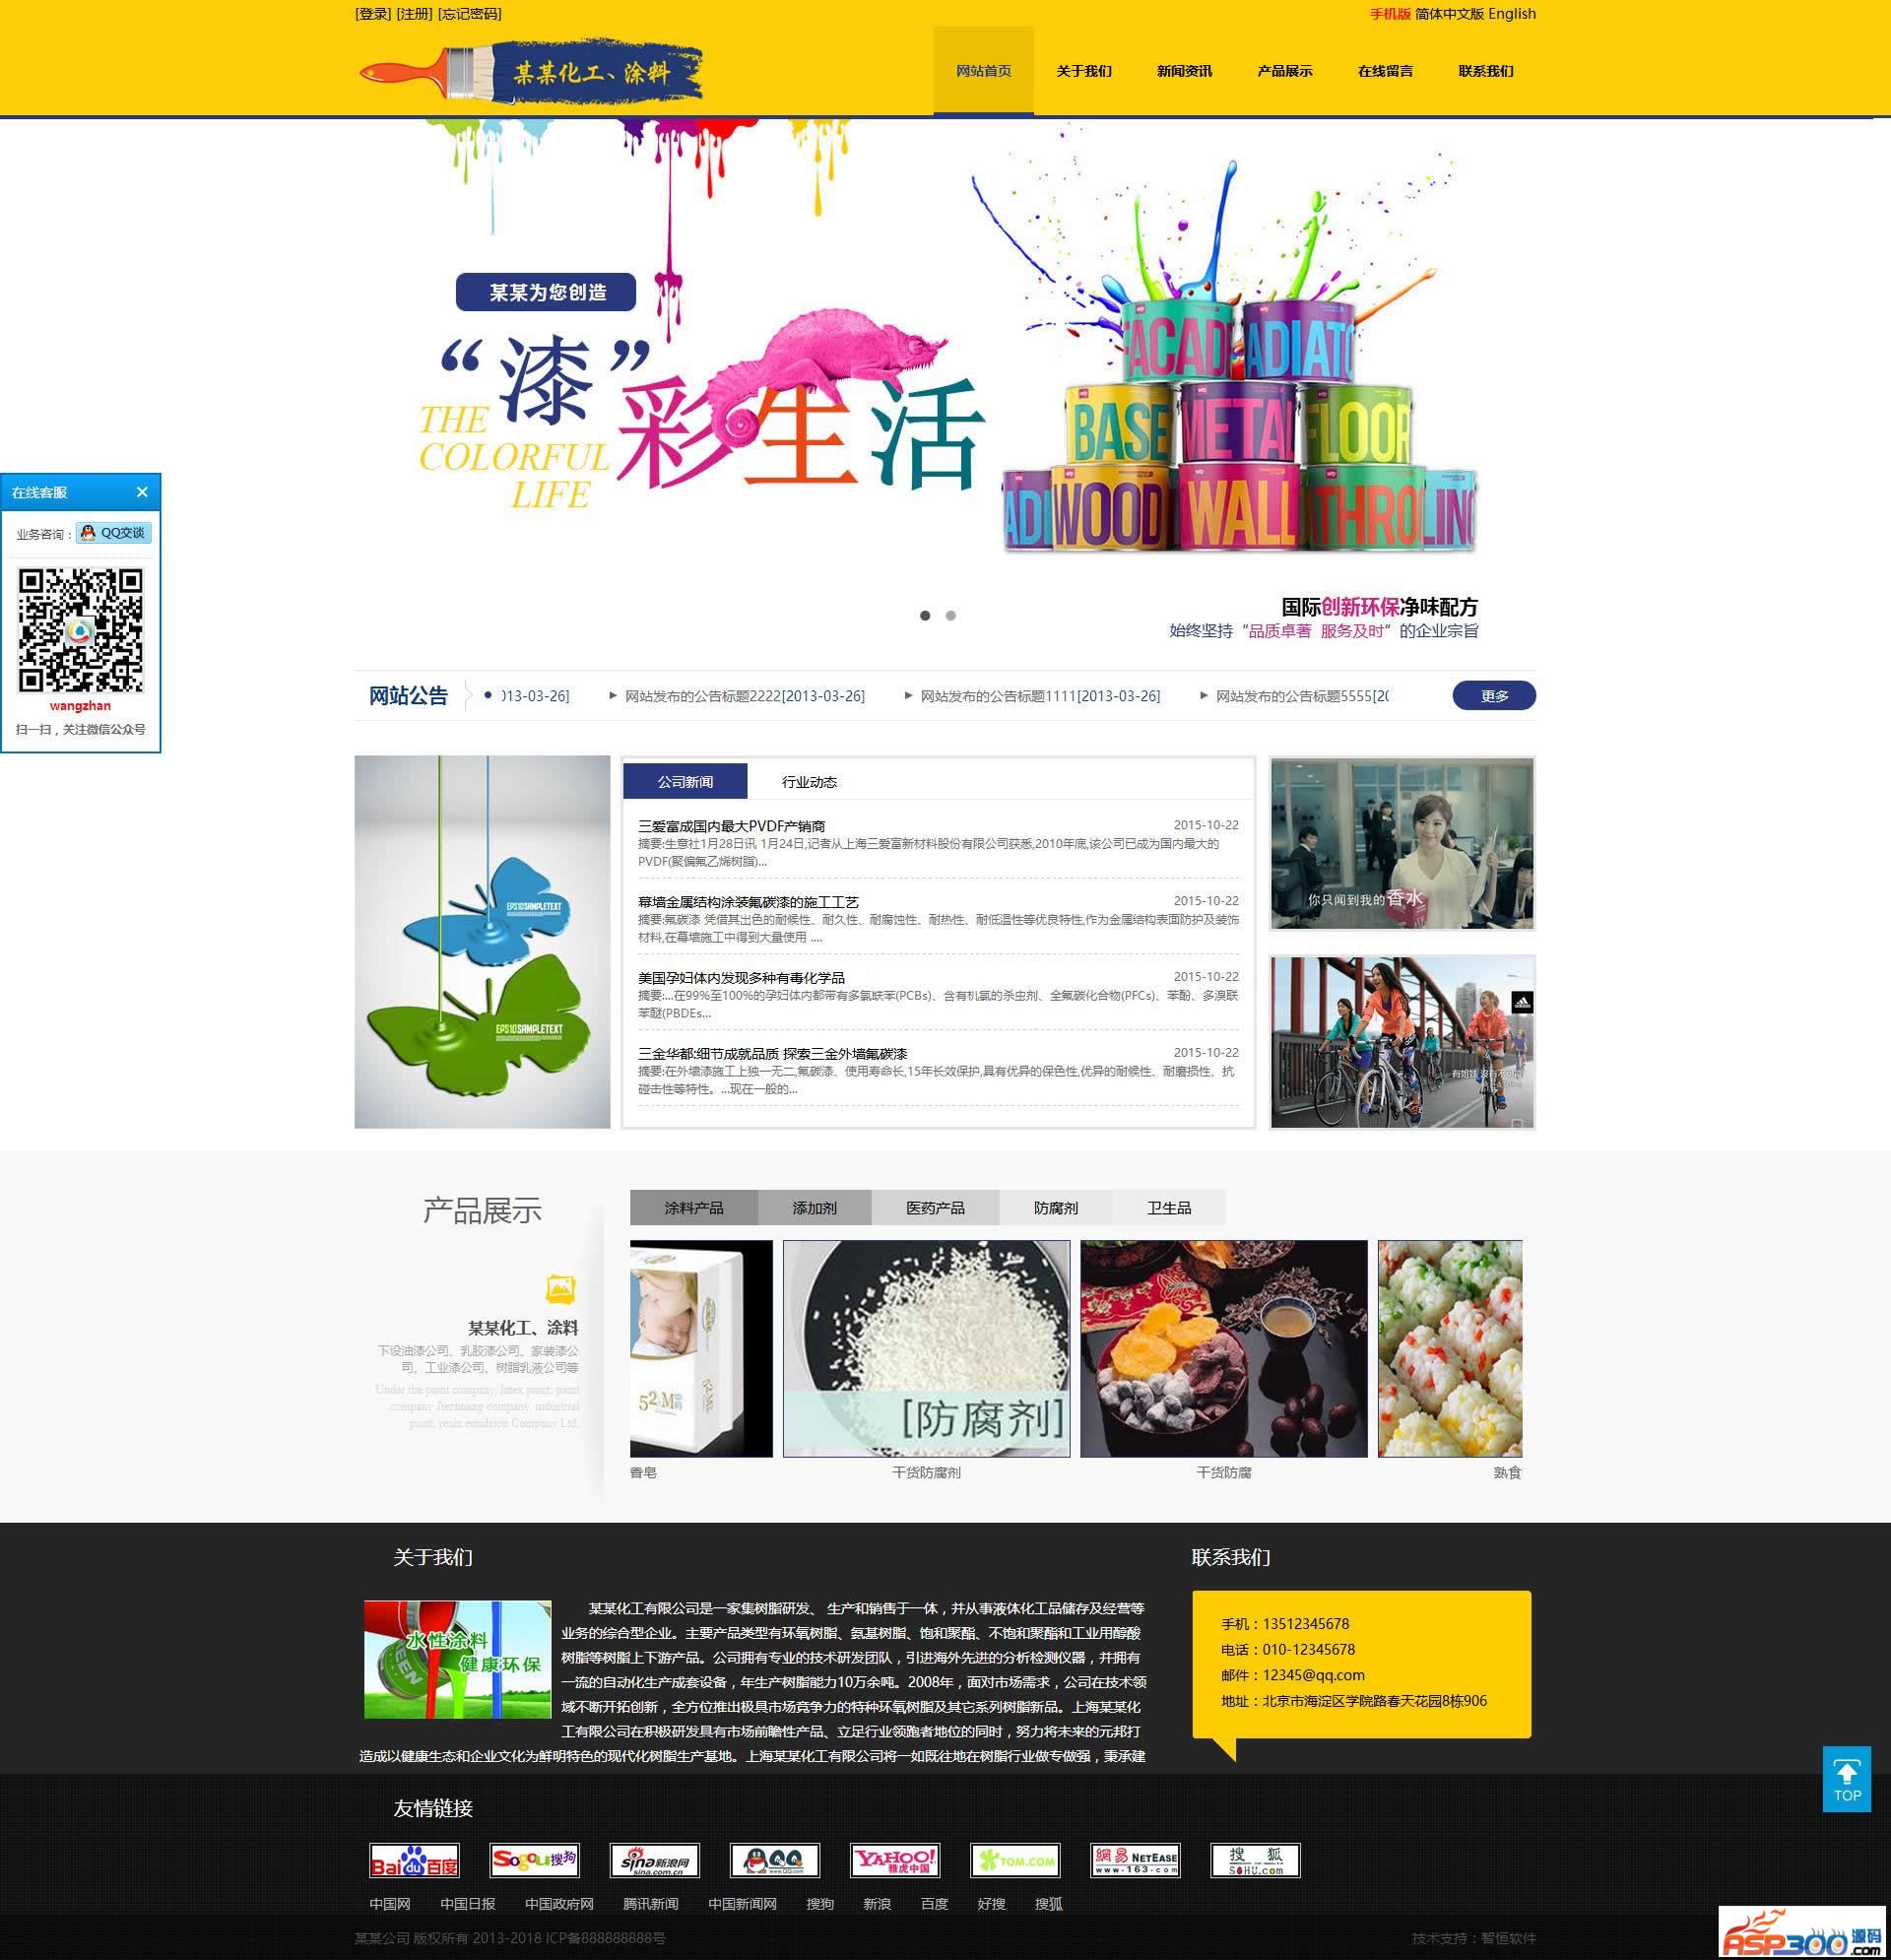The image size is (1891, 1960).
Task: Click the NetEase 163 logo
Action: click(1134, 1861)
